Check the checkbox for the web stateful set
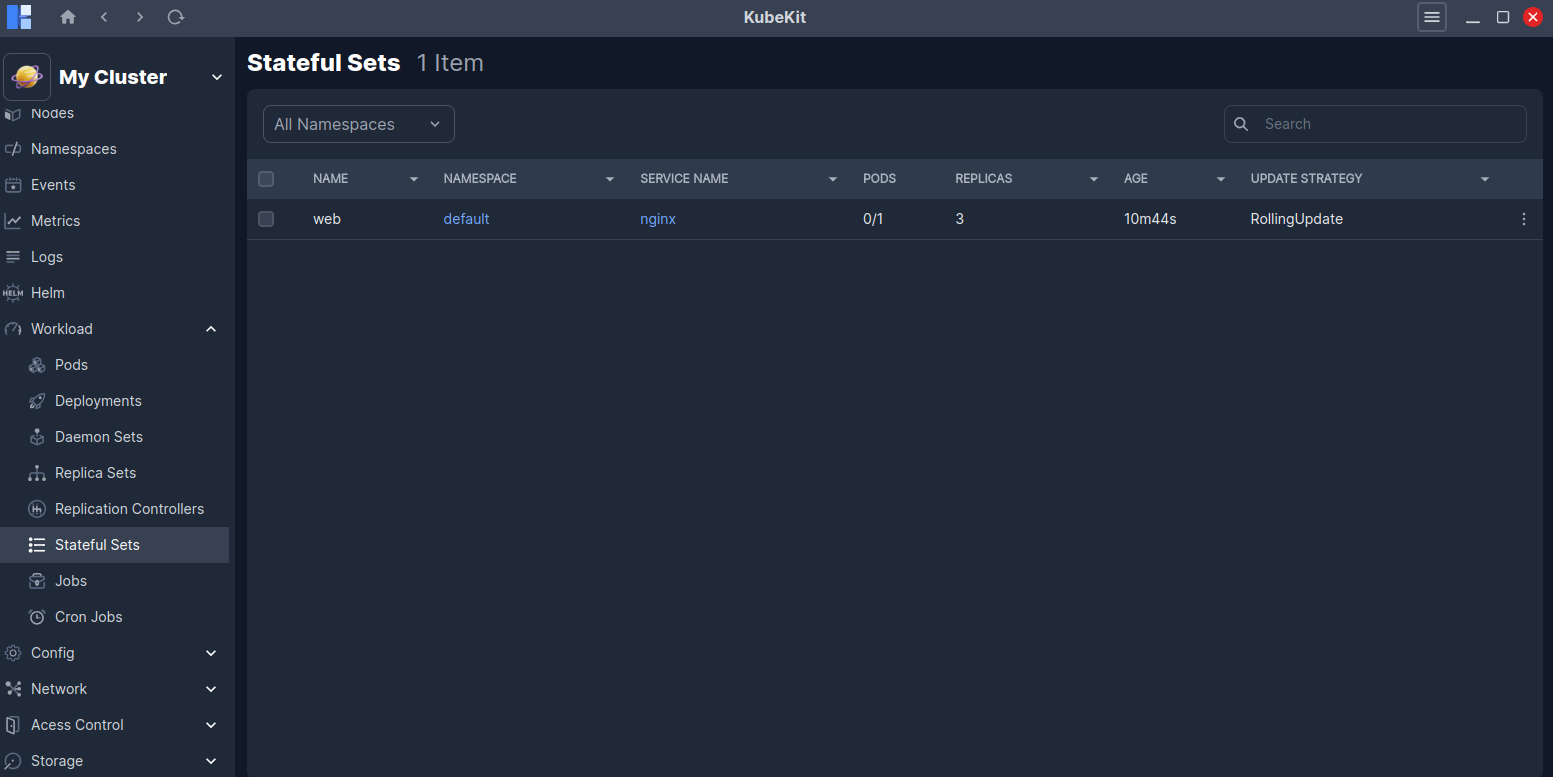 (266, 219)
